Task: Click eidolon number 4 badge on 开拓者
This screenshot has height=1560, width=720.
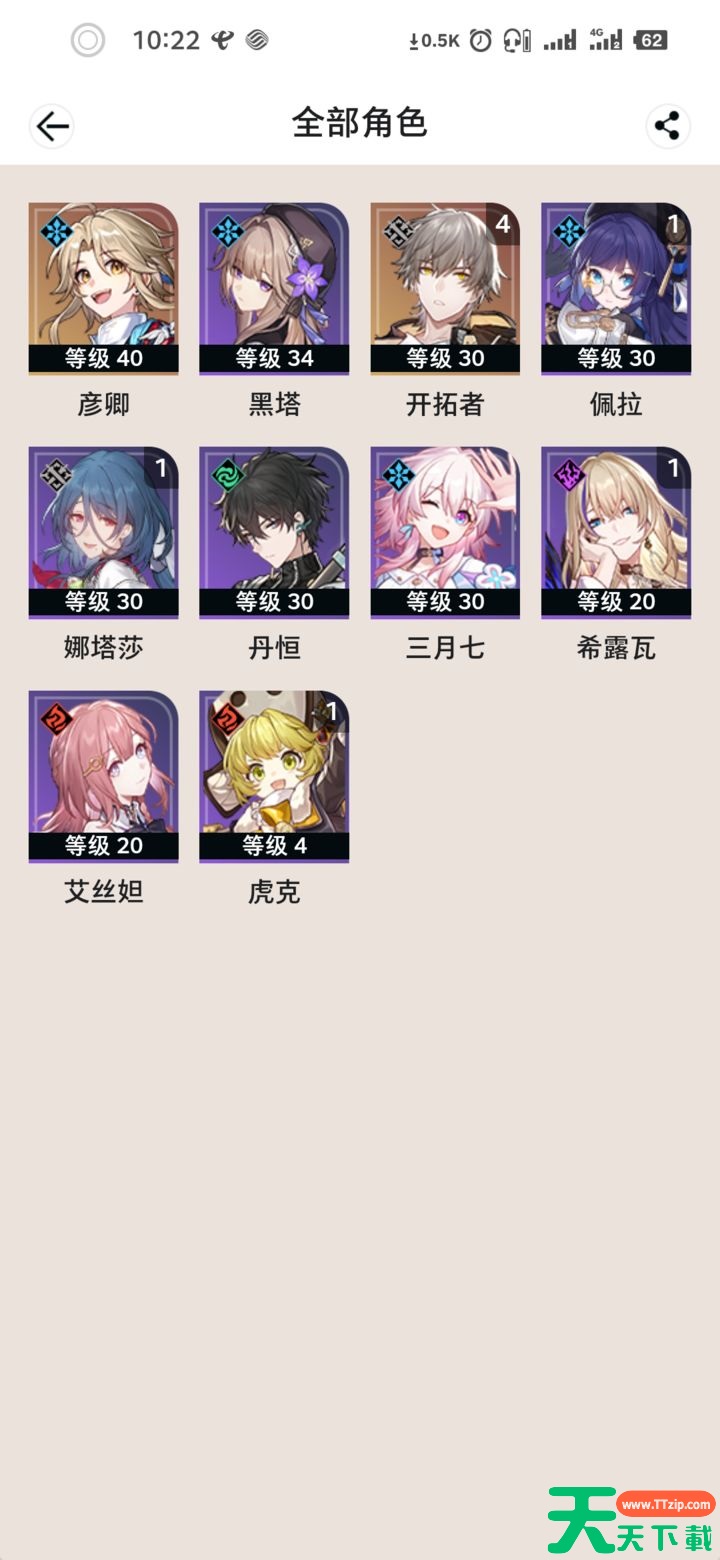Action: coord(503,225)
